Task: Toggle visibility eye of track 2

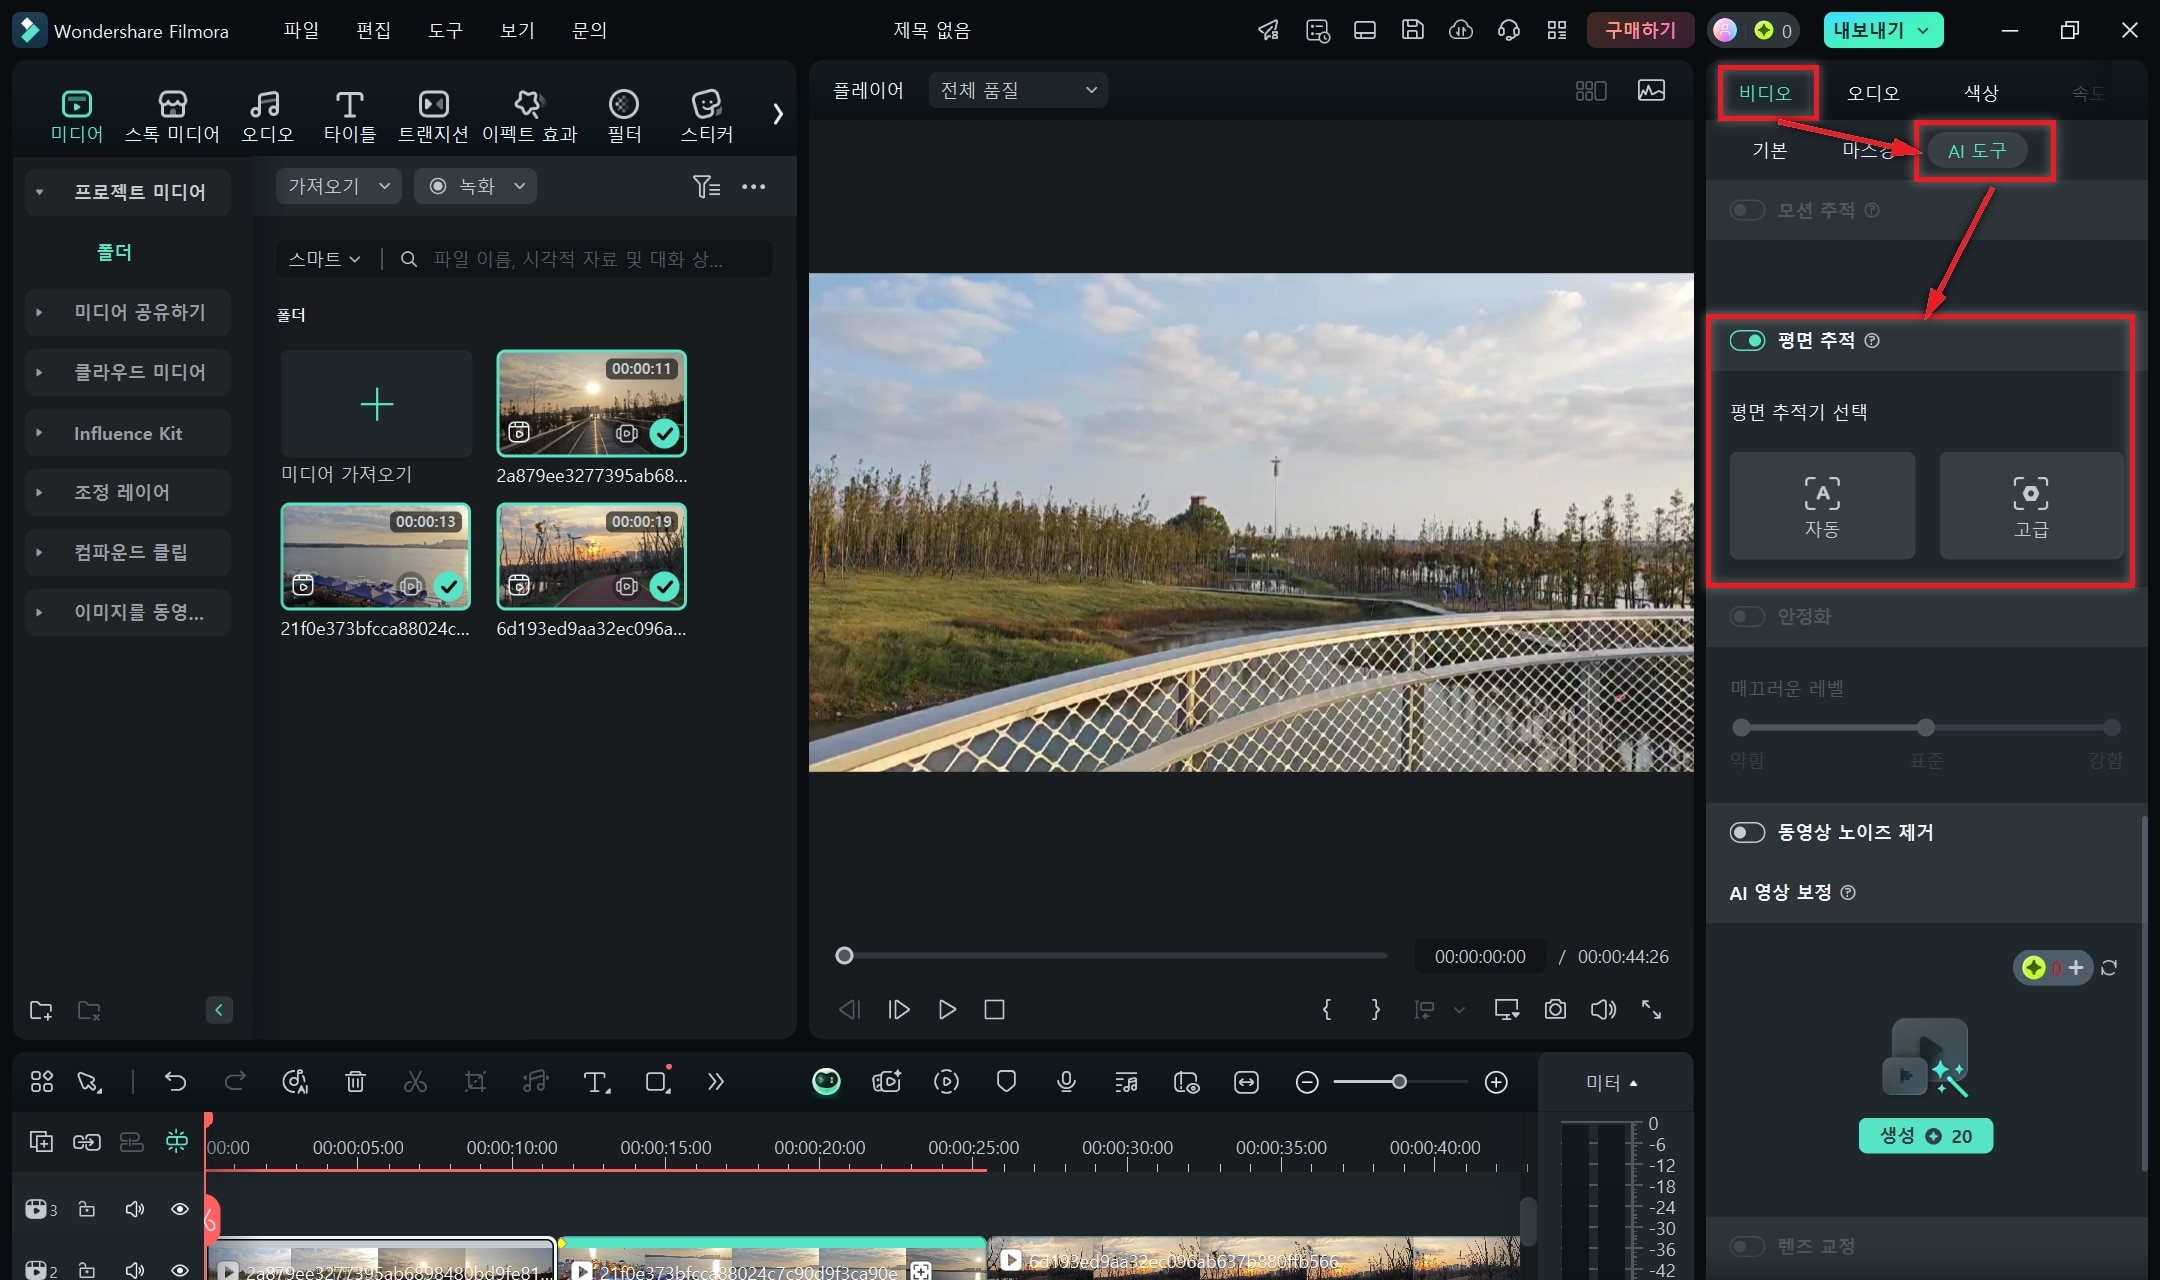Action: click(x=180, y=1270)
